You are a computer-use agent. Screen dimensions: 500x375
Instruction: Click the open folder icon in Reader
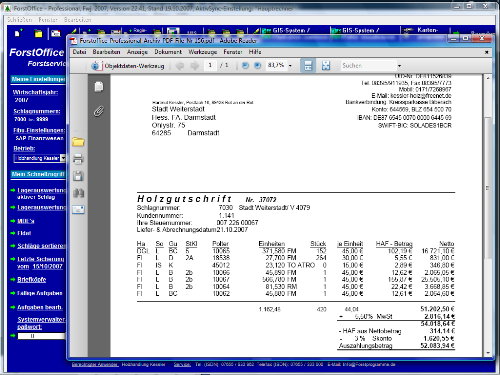[78, 142]
